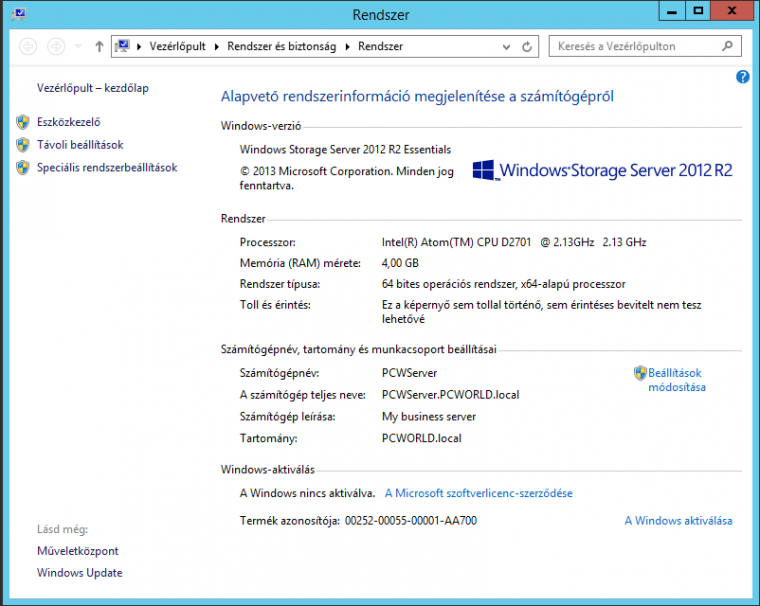Click the Forward navigation arrow

[x=56, y=47]
